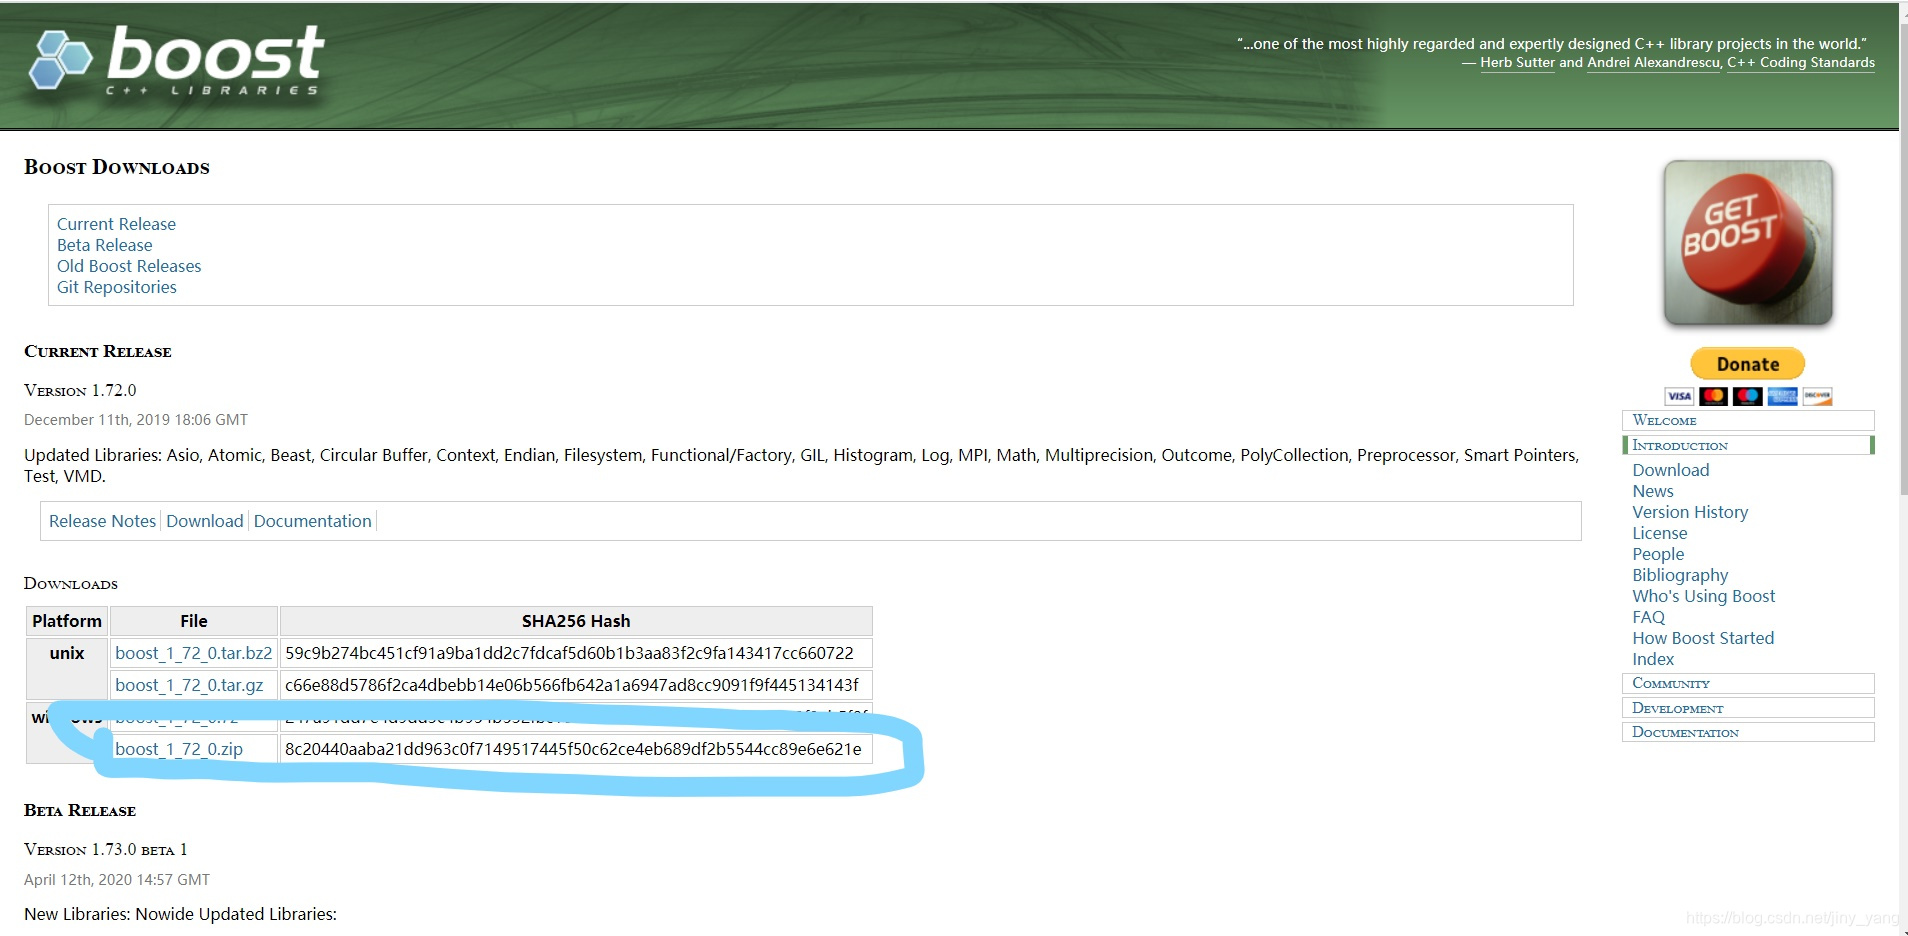1908x936 pixels.
Task: Open Who's Using Boost sidebar link
Action: [1704, 596]
